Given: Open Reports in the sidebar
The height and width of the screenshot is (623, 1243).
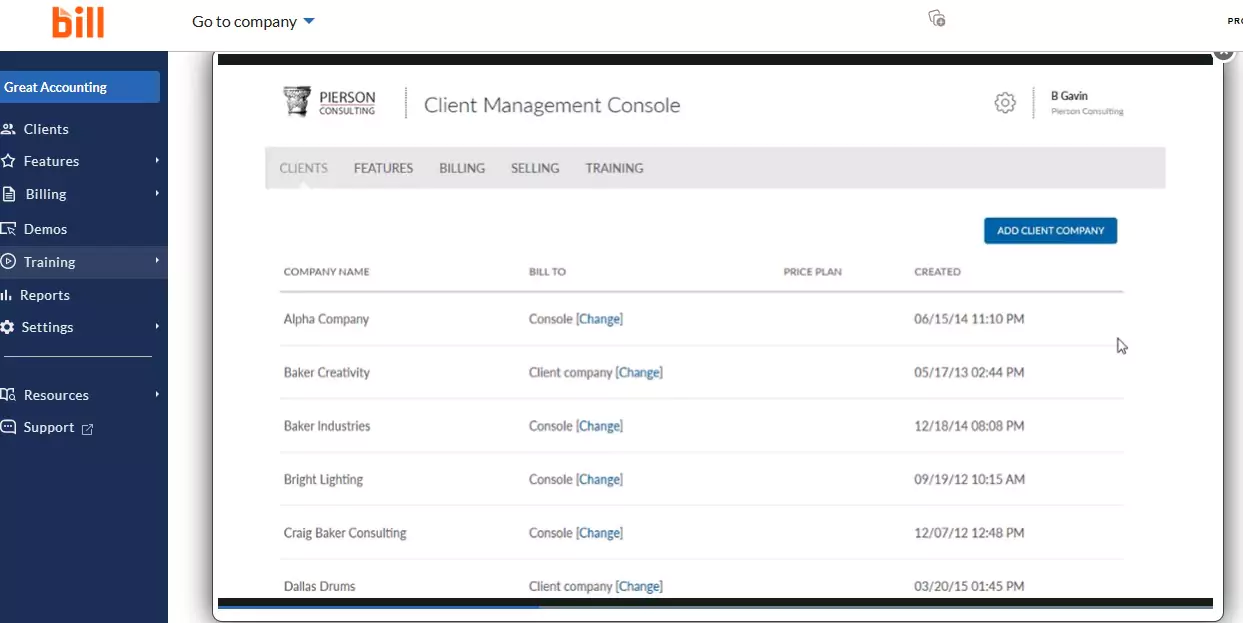Looking at the screenshot, I should [x=45, y=295].
